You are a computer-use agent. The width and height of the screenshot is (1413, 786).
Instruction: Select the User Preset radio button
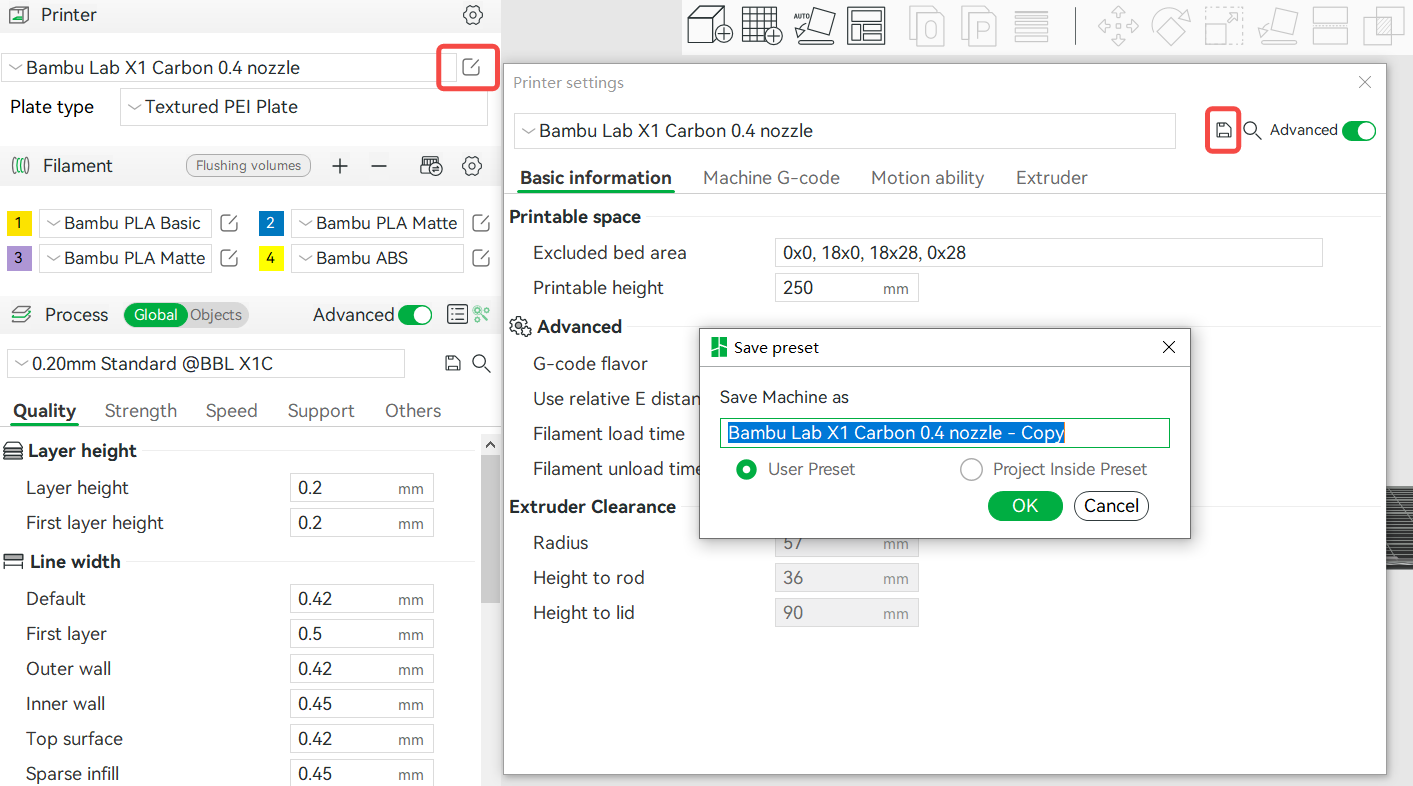(x=746, y=469)
